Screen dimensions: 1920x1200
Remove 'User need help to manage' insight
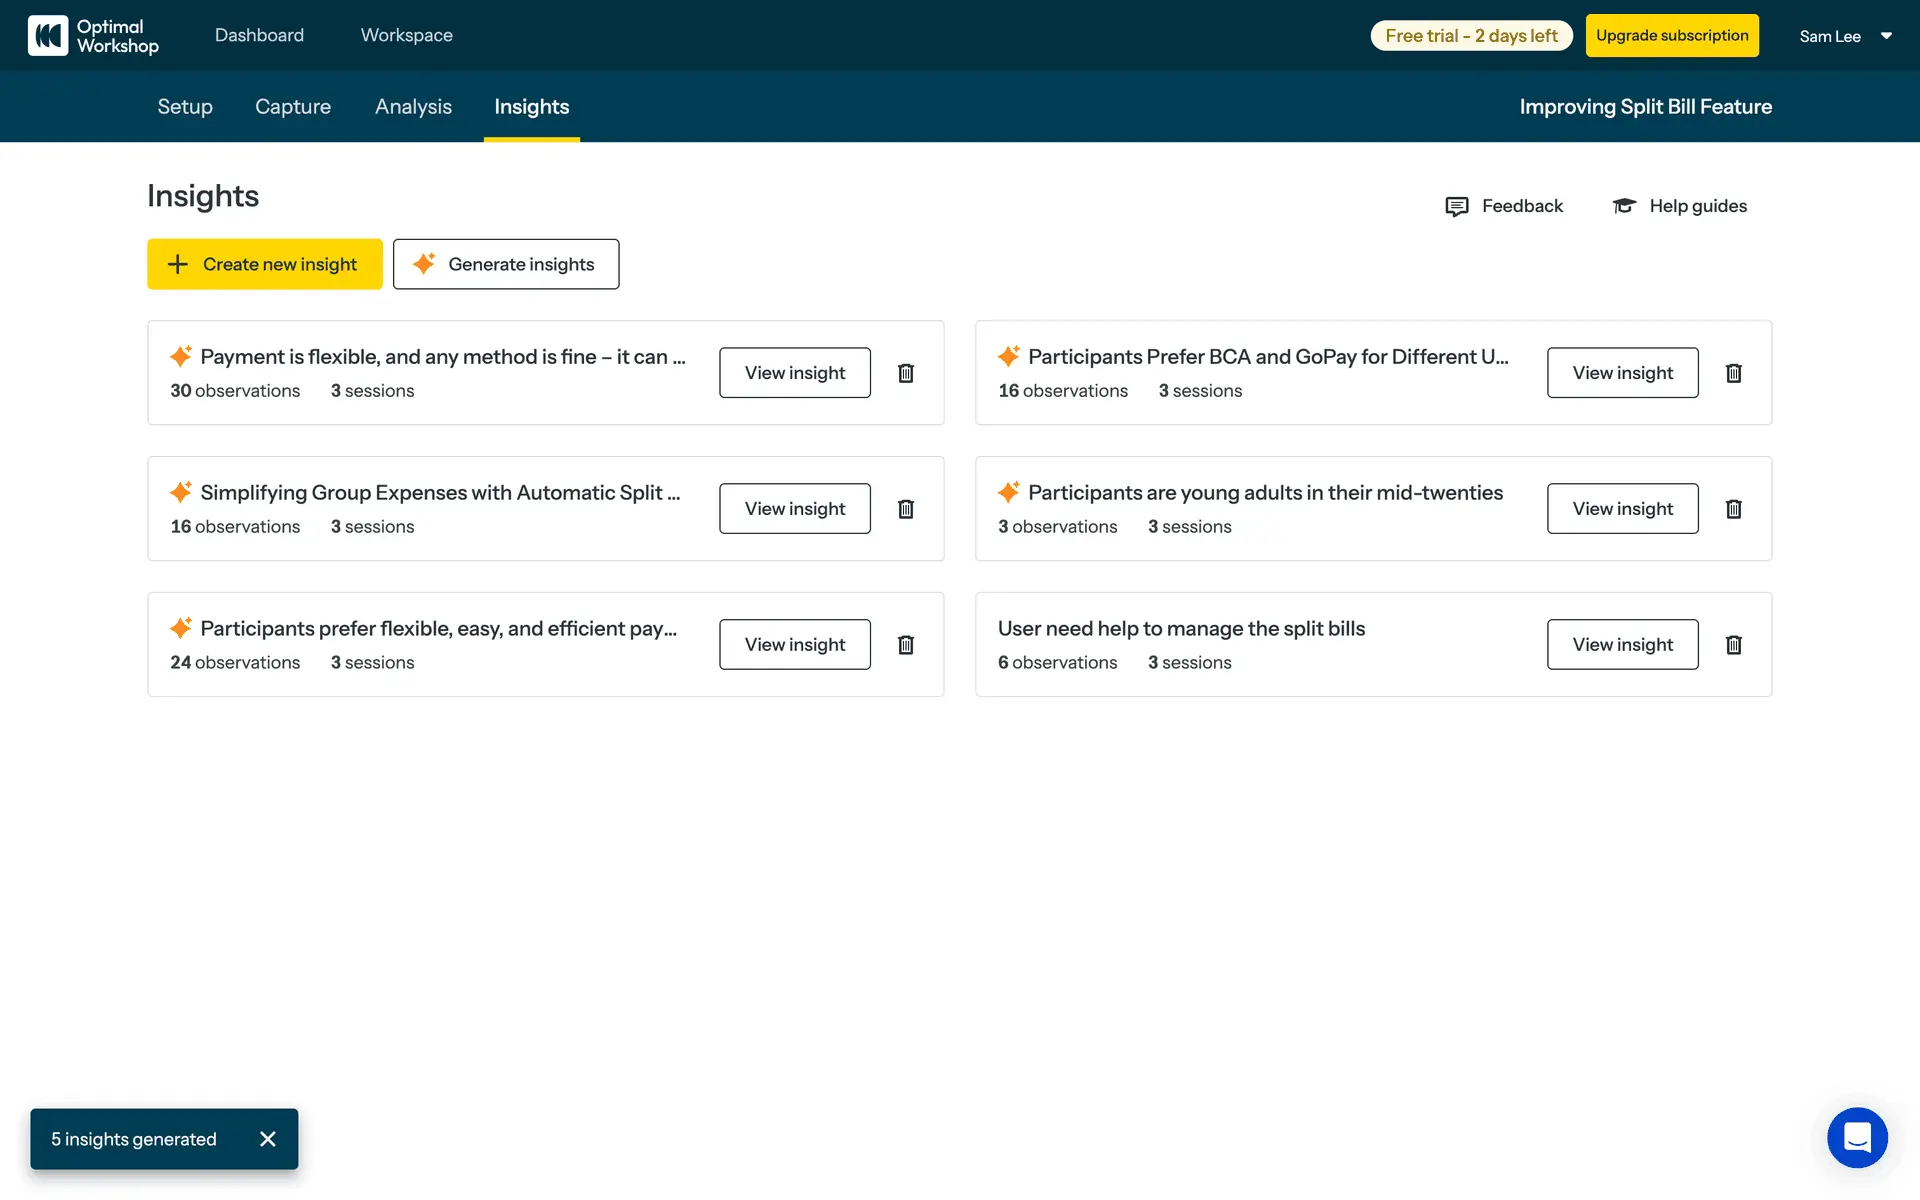(1734, 645)
